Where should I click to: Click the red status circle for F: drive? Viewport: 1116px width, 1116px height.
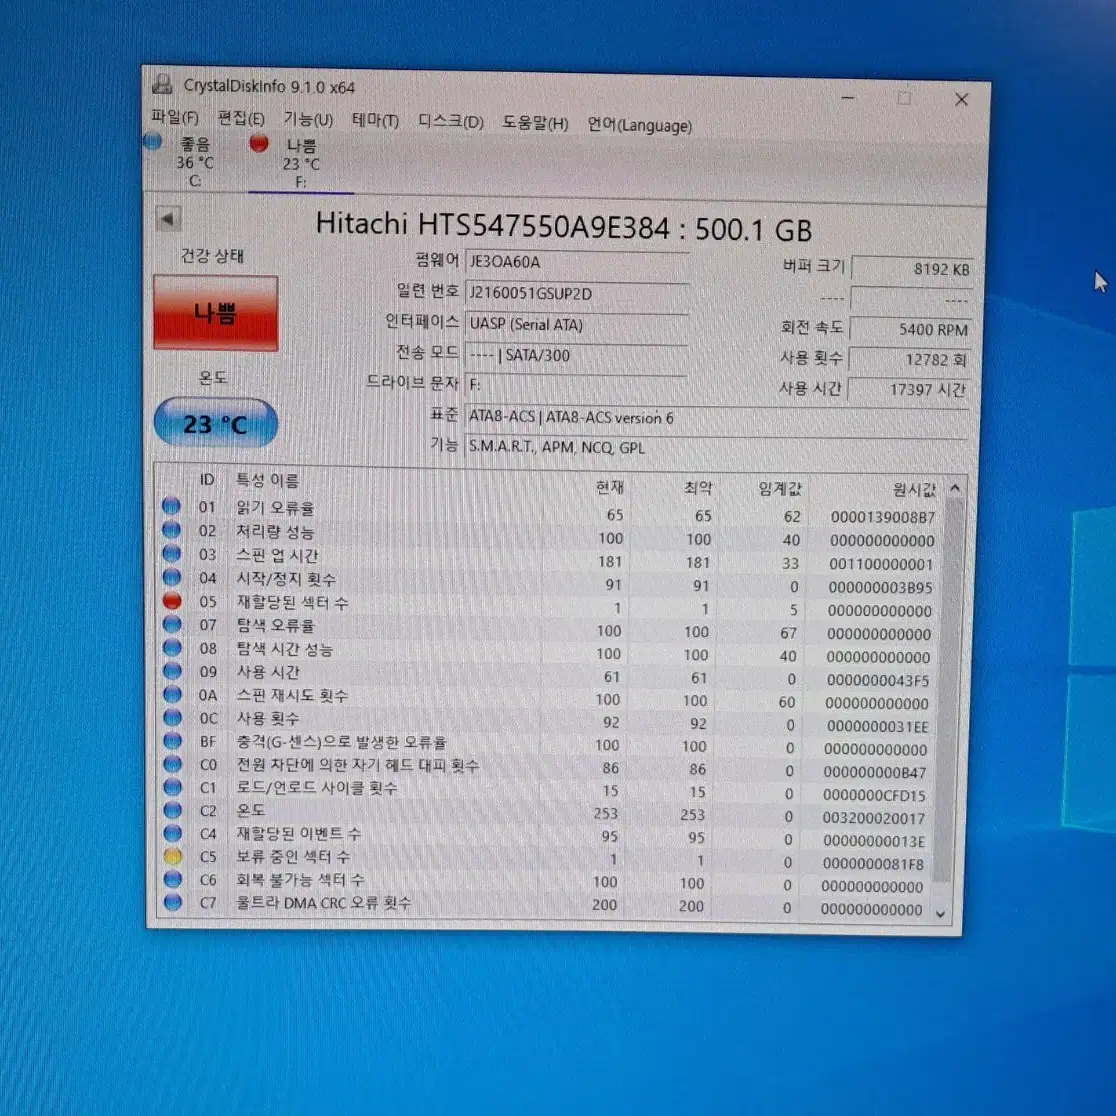pyautogui.click(x=259, y=143)
